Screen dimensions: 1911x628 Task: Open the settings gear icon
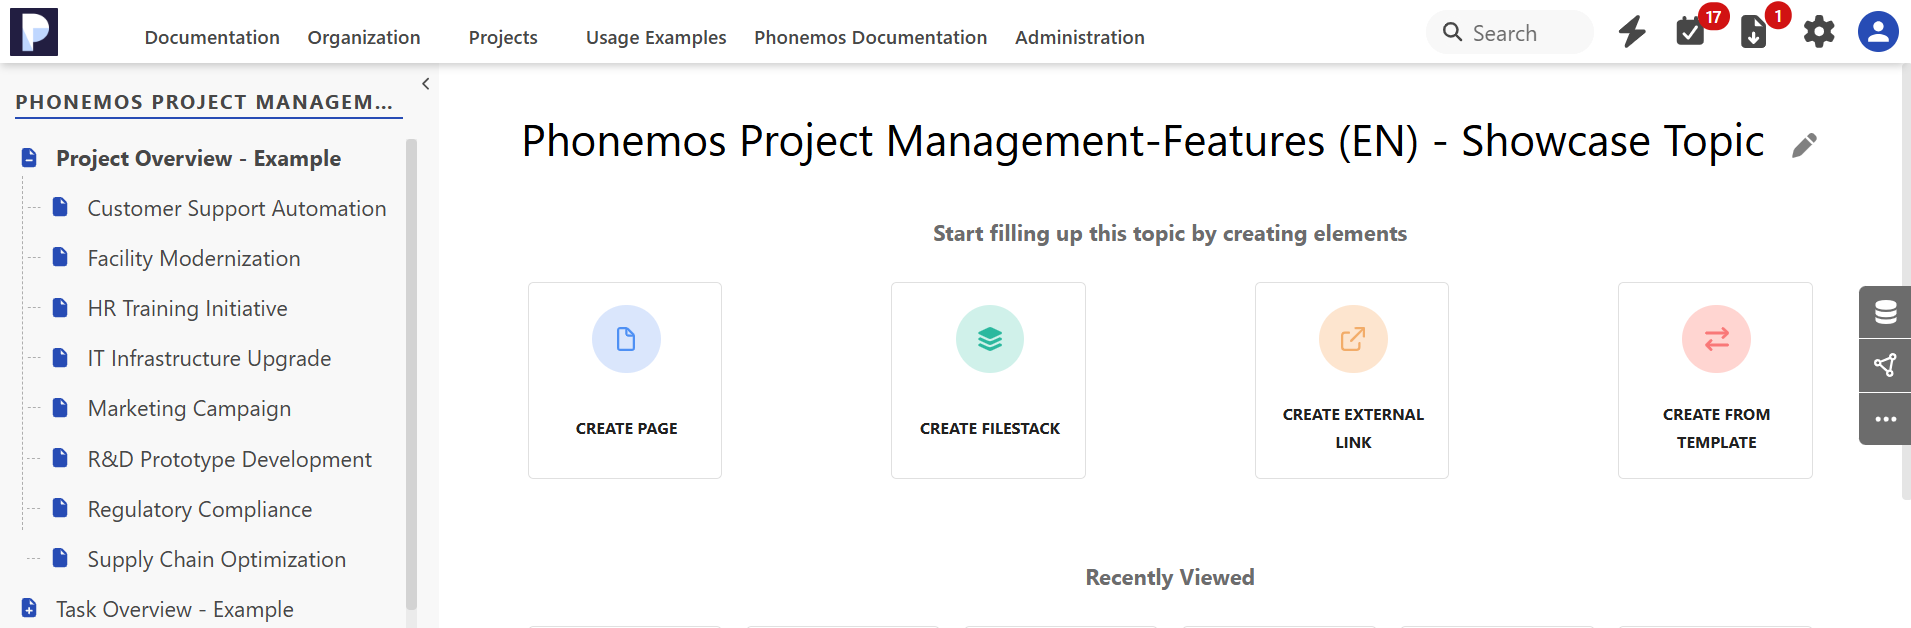pos(1819,32)
